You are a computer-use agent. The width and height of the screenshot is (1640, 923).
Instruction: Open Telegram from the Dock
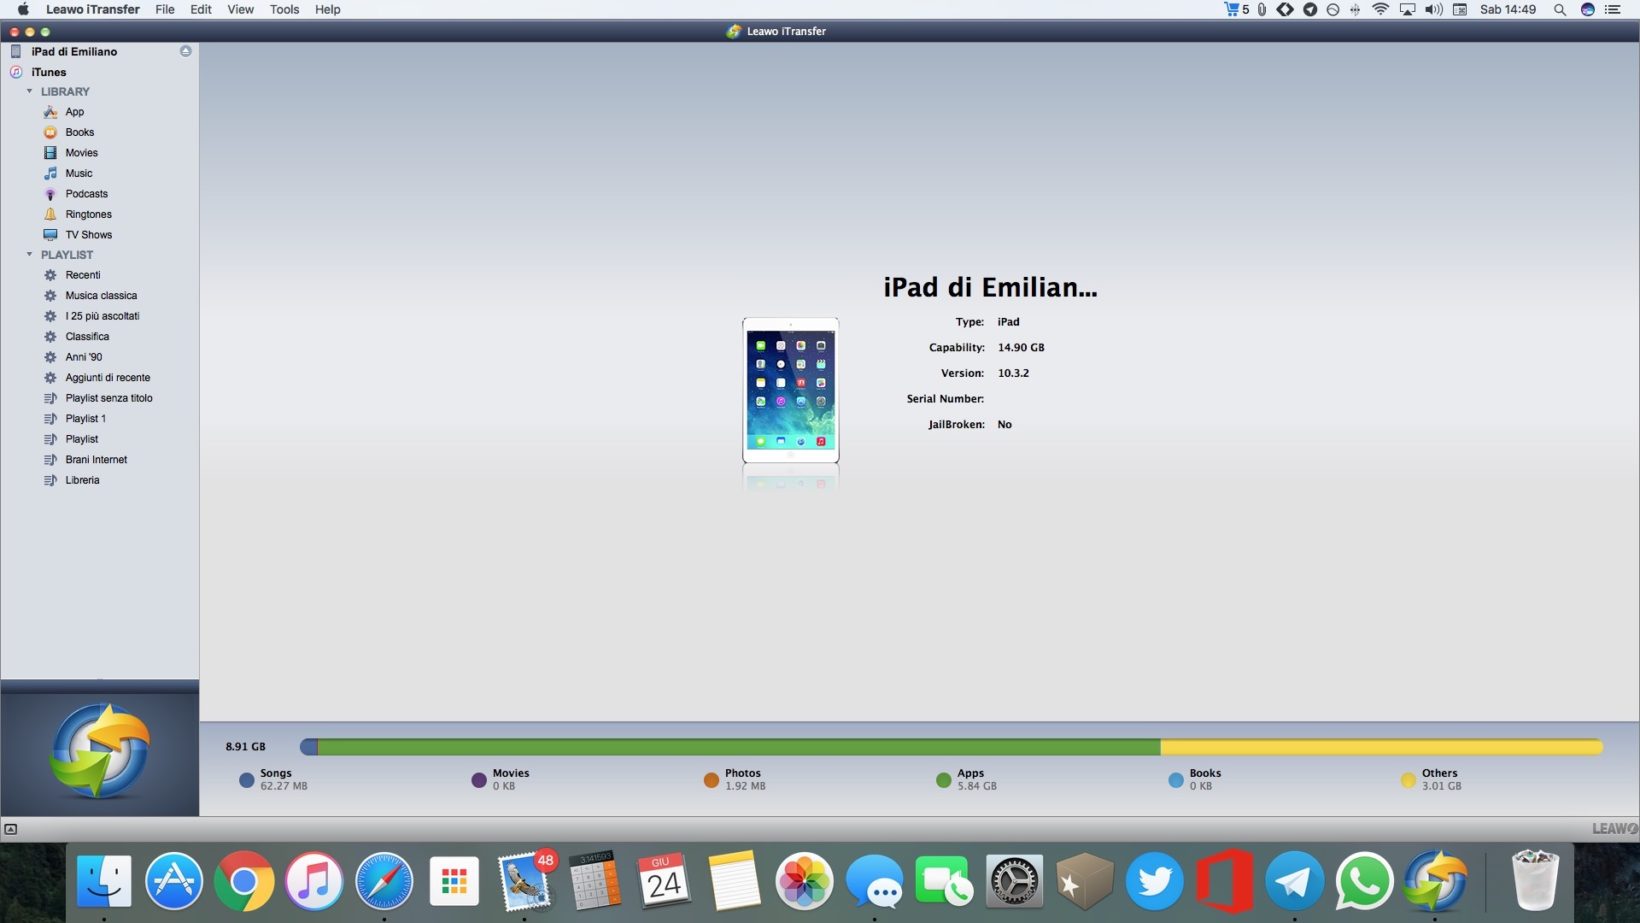[1294, 882]
